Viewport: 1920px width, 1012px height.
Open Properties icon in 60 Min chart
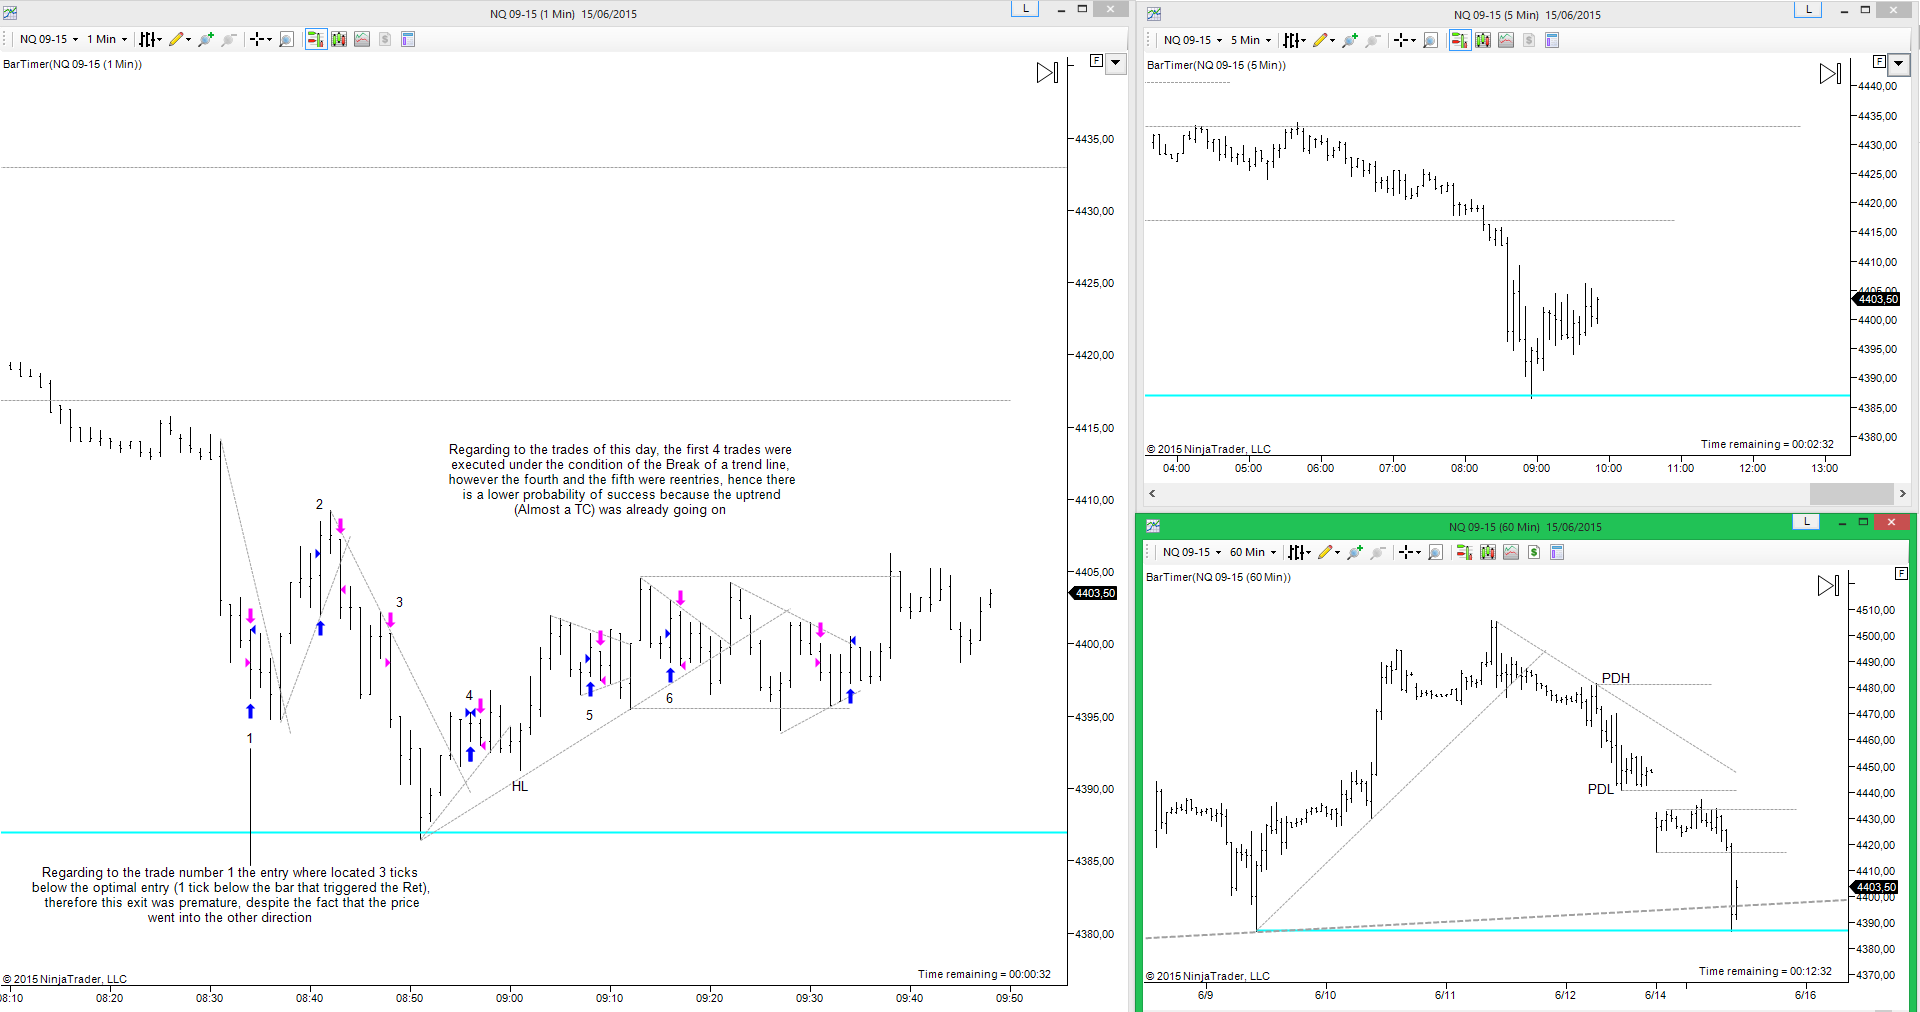pyautogui.click(x=1557, y=552)
